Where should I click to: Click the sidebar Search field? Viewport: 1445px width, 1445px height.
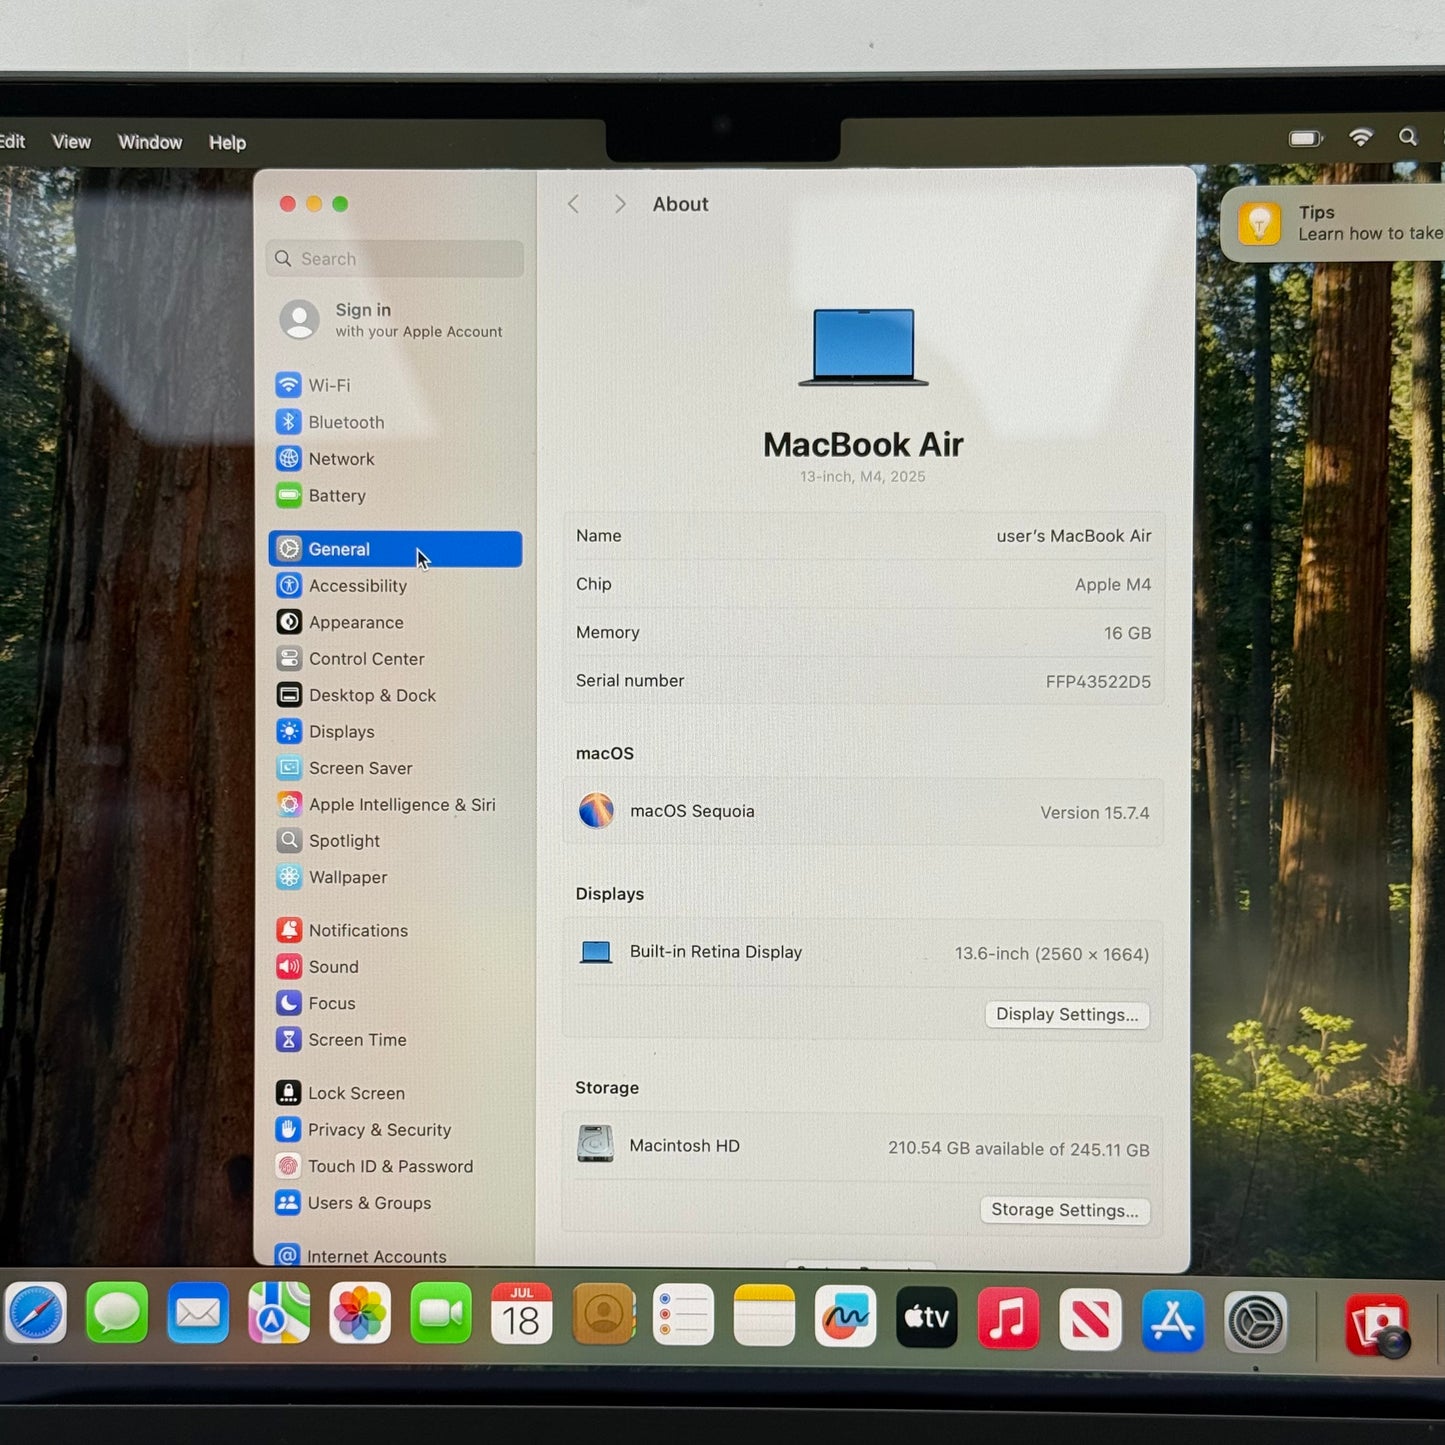coord(395,259)
